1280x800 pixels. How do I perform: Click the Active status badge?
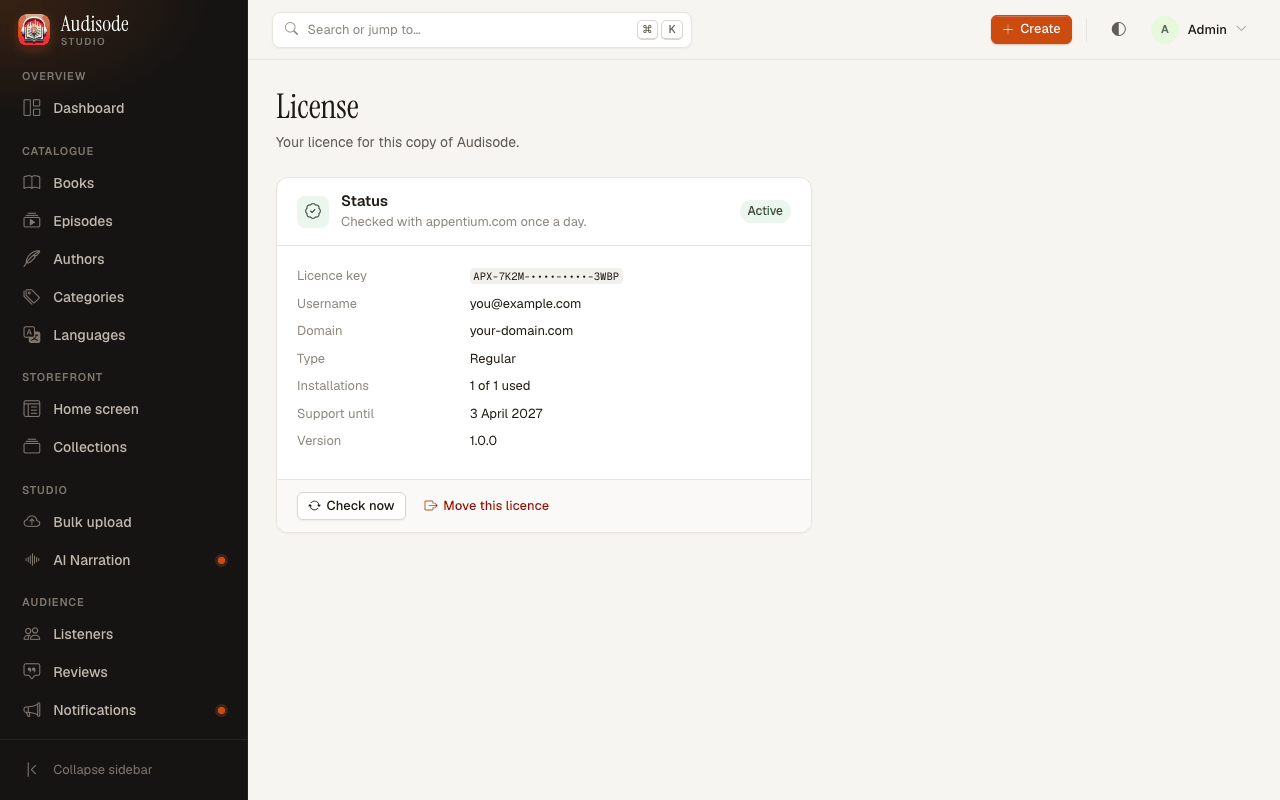pyautogui.click(x=765, y=211)
